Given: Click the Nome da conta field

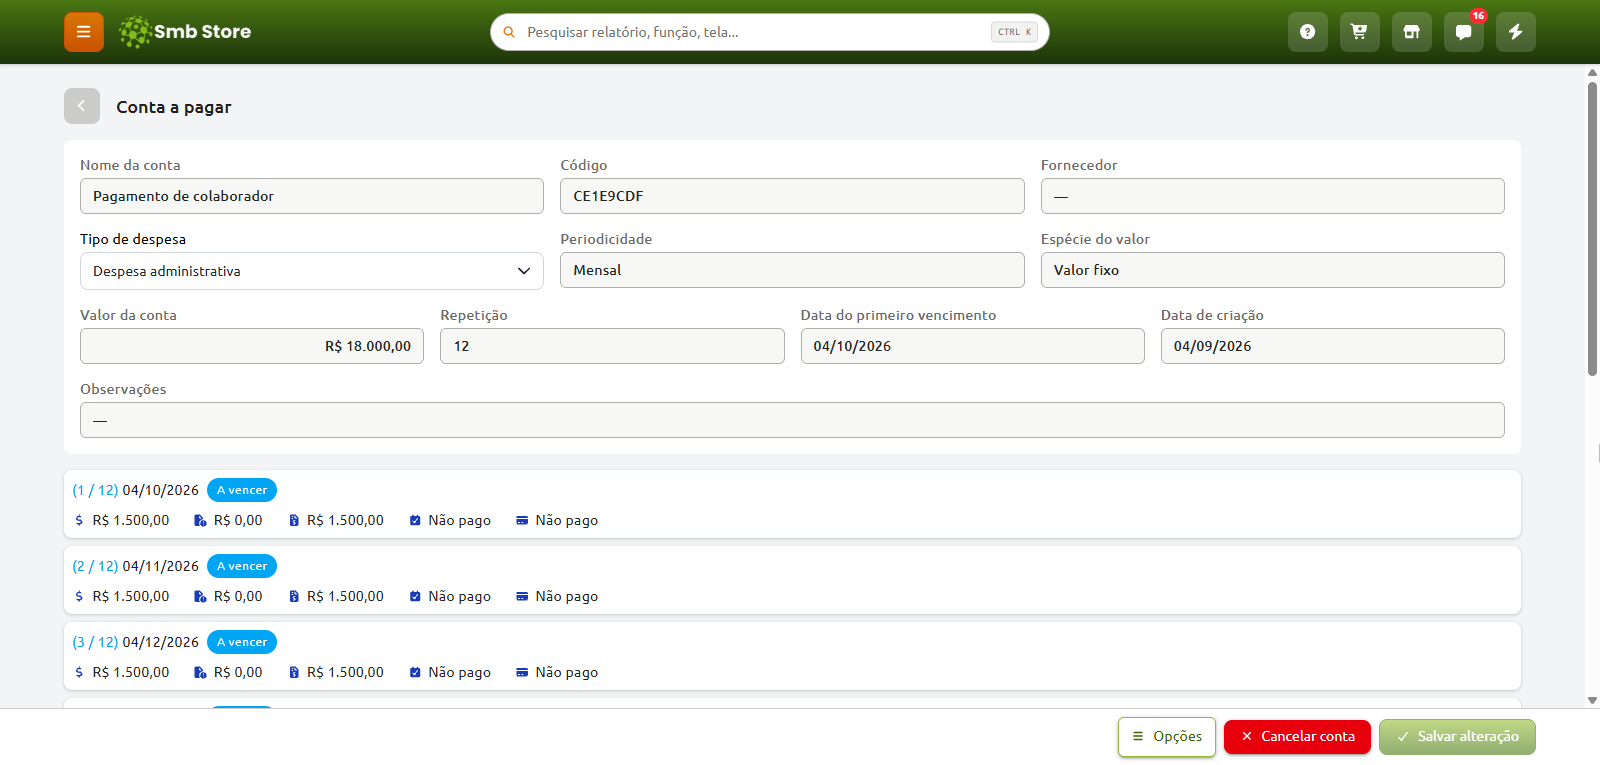Looking at the screenshot, I should (x=312, y=196).
